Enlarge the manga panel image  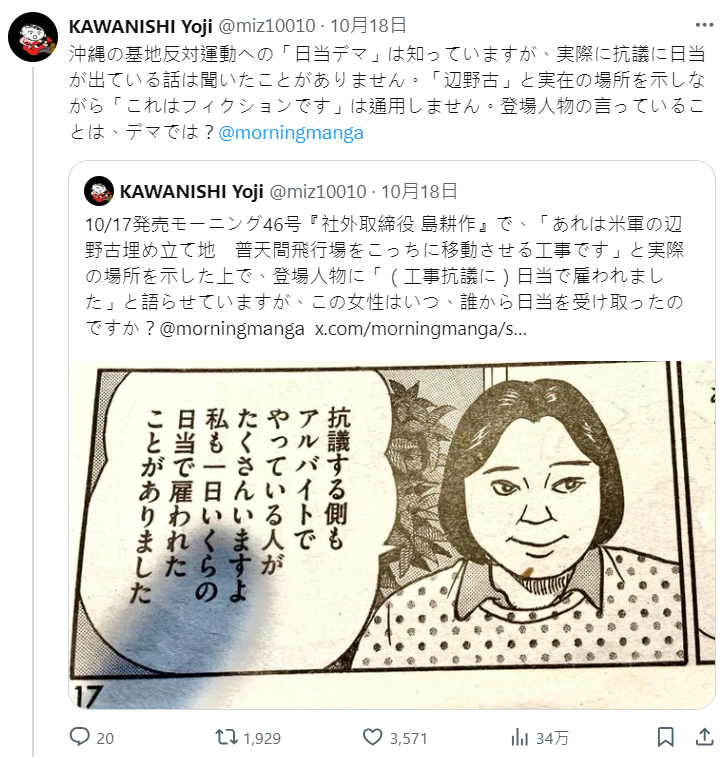tap(392, 534)
